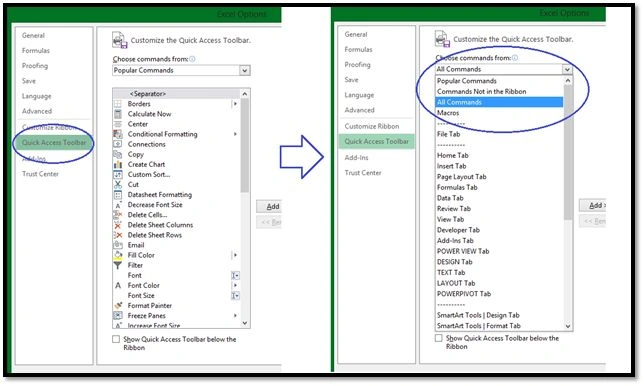The height and width of the screenshot is (386, 644).
Task: Select the Center alignment command icon
Action: coord(118,124)
